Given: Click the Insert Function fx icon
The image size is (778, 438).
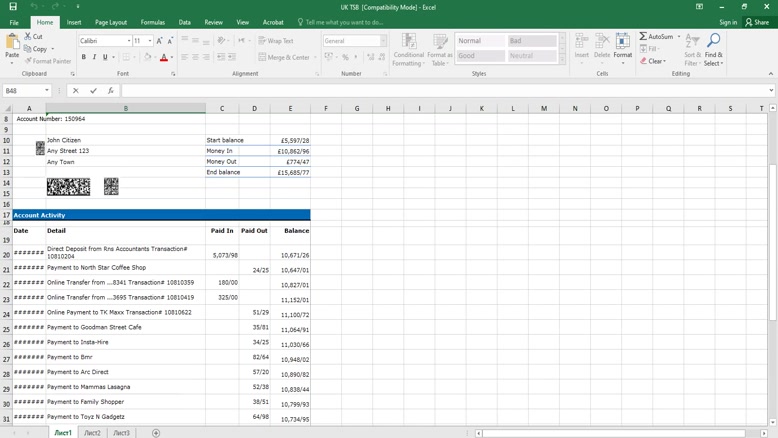Looking at the screenshot, I should point(110,91).
